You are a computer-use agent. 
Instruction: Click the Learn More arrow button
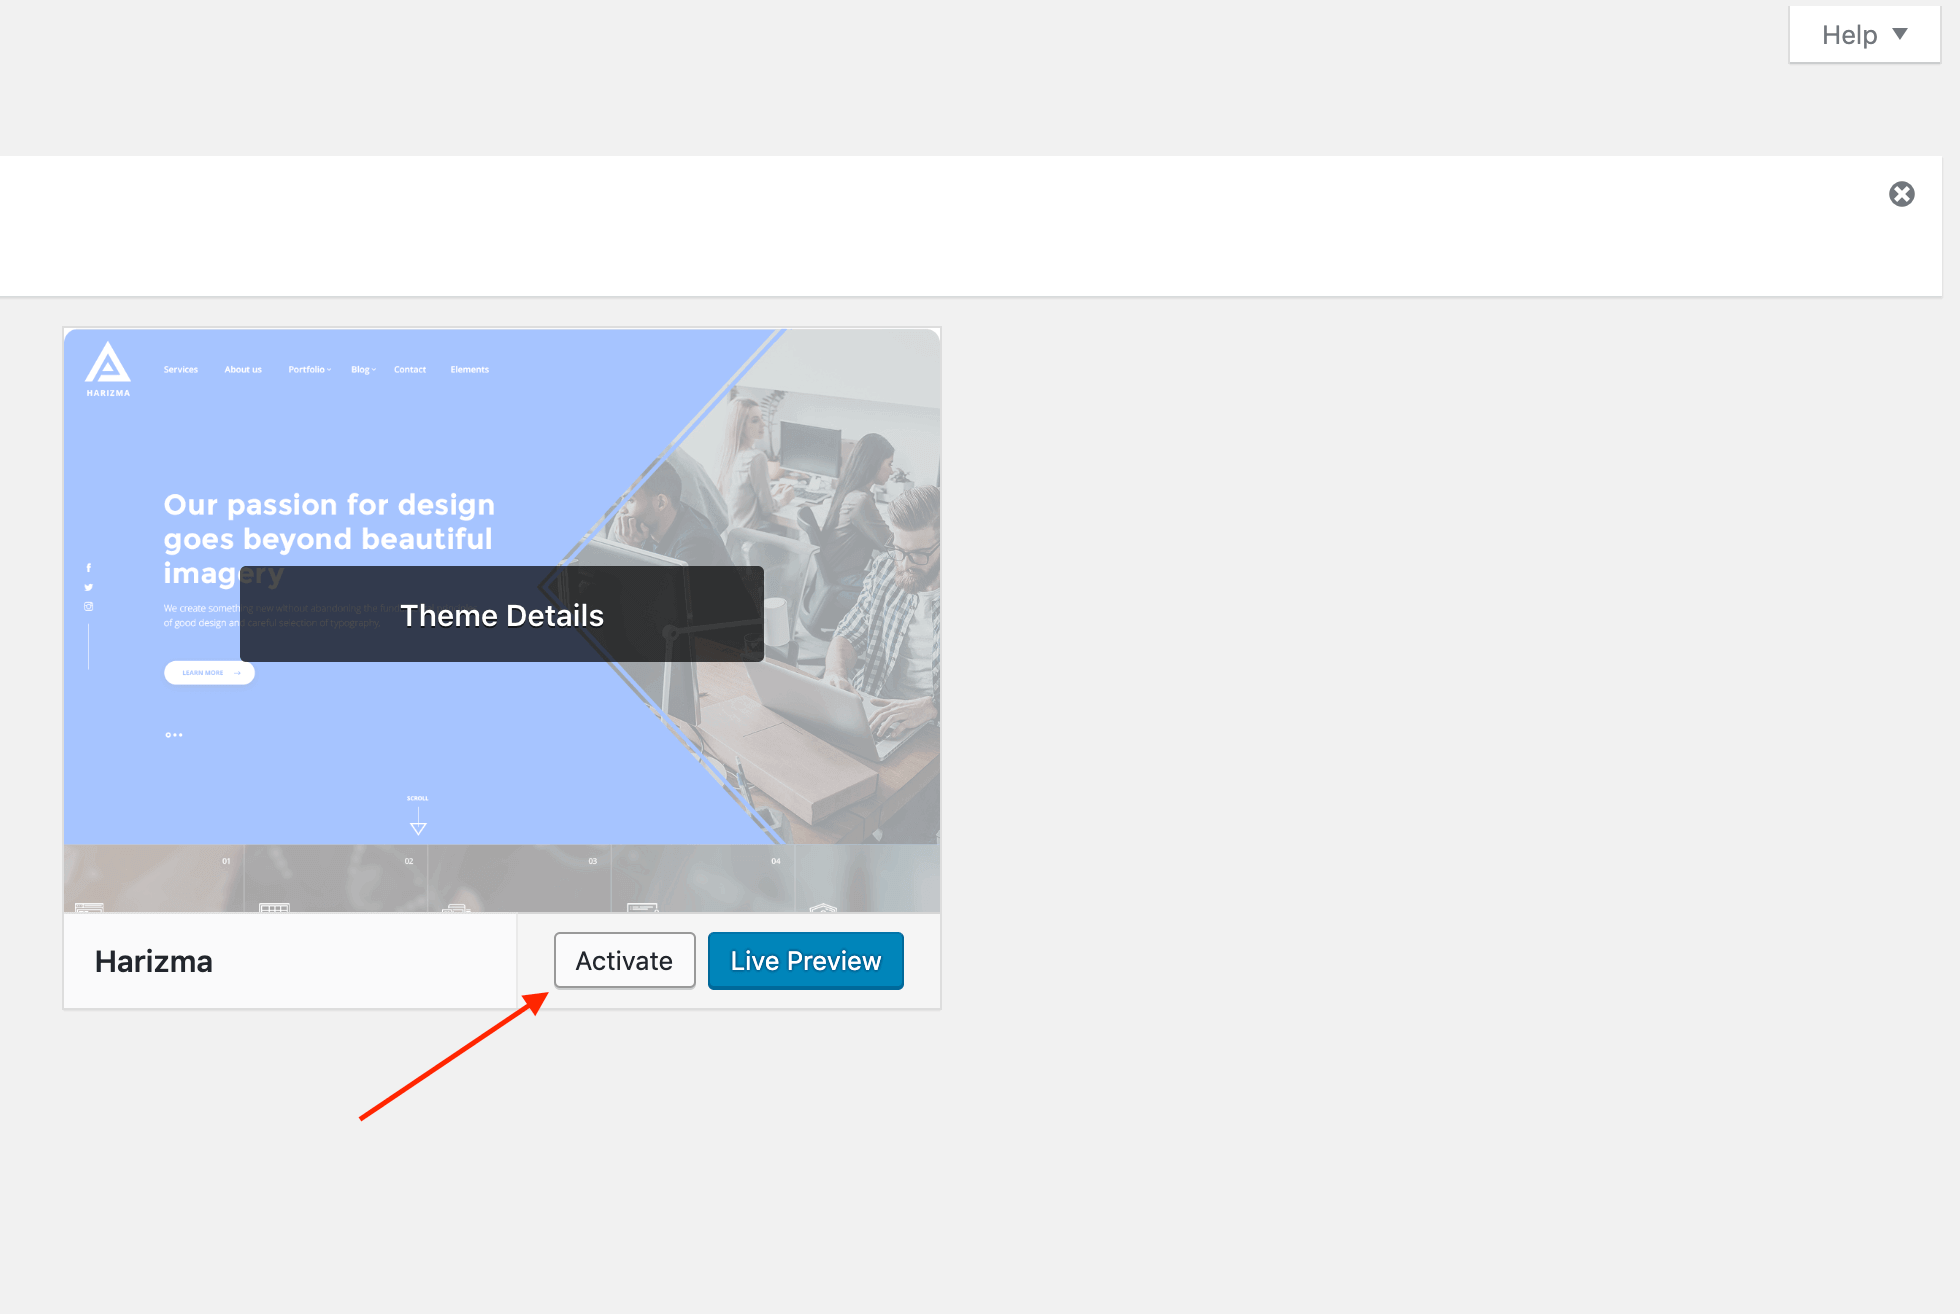(209, 673)
